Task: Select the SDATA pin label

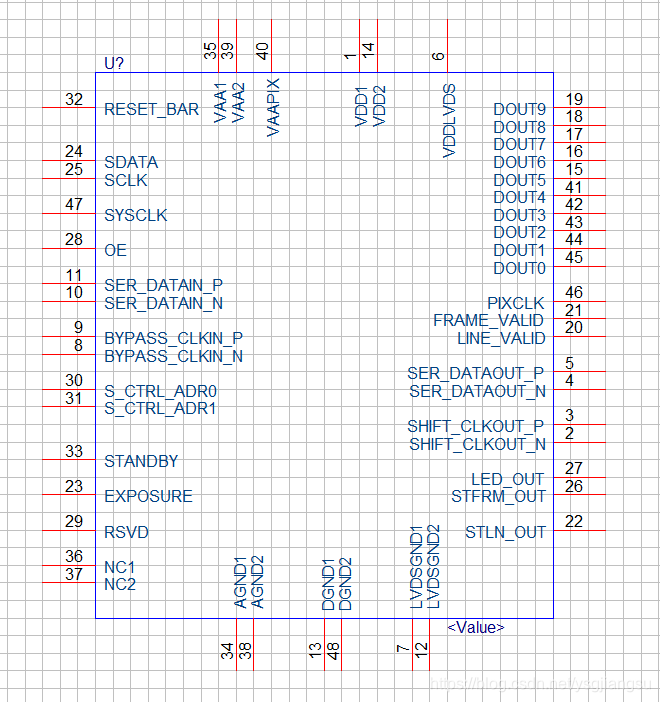Action: [131, 162]
